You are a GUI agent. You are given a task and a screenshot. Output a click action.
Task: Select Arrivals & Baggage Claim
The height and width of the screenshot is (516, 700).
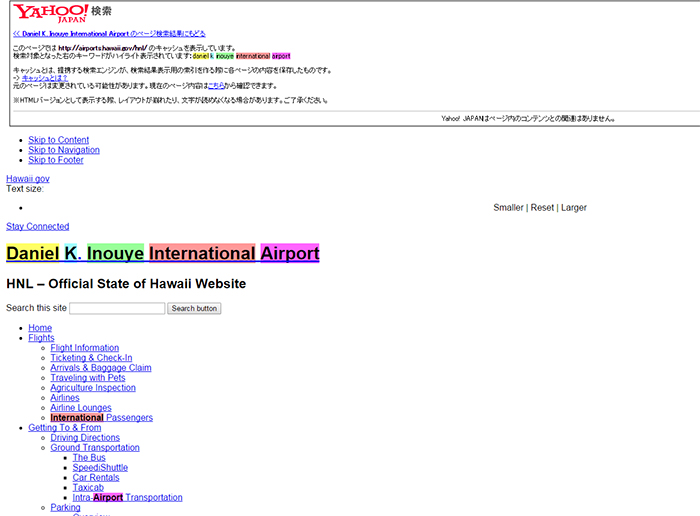(x=101, y=368)
